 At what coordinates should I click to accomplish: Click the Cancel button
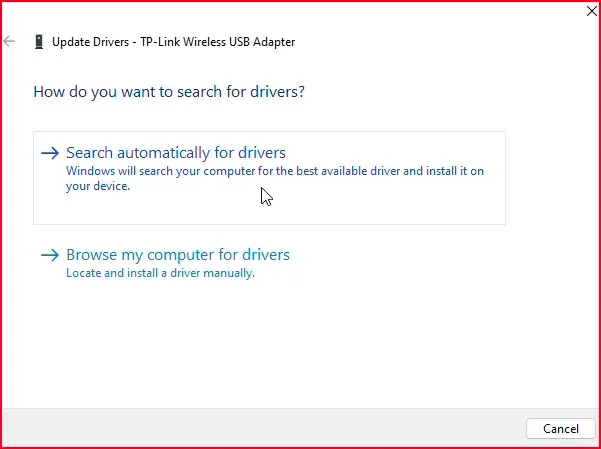click(560, 428)
